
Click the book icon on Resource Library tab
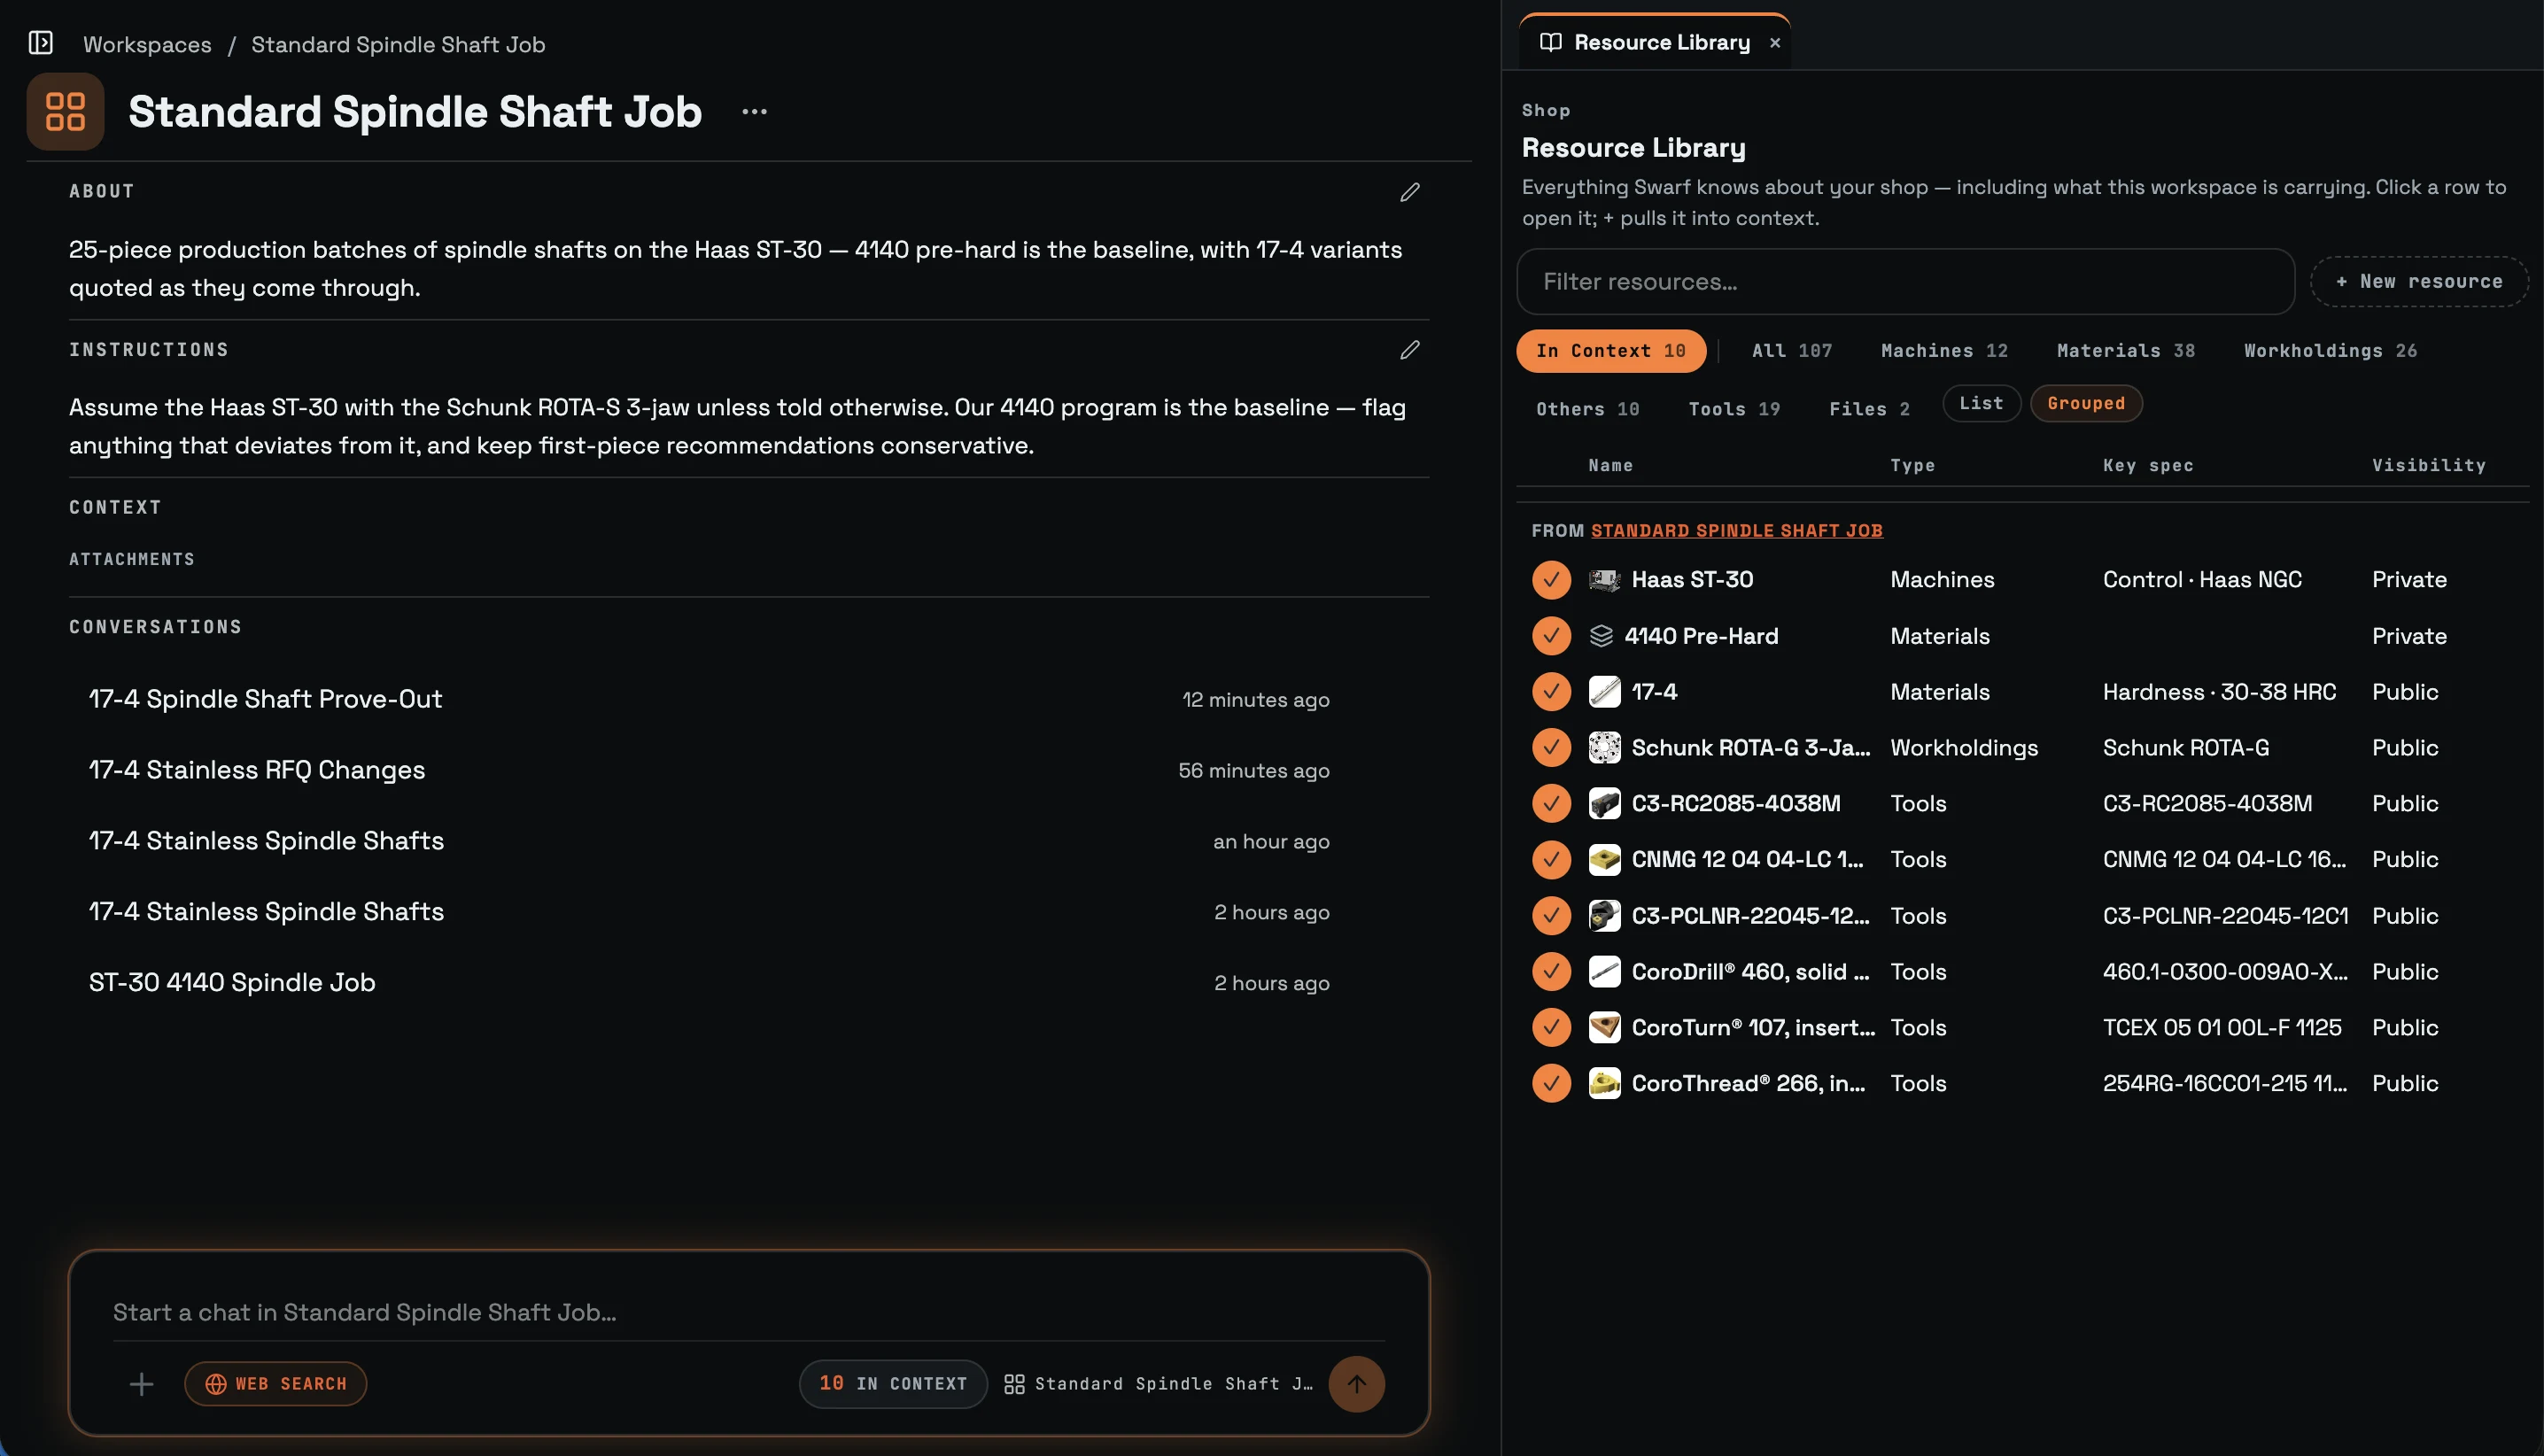point(1550,42)
